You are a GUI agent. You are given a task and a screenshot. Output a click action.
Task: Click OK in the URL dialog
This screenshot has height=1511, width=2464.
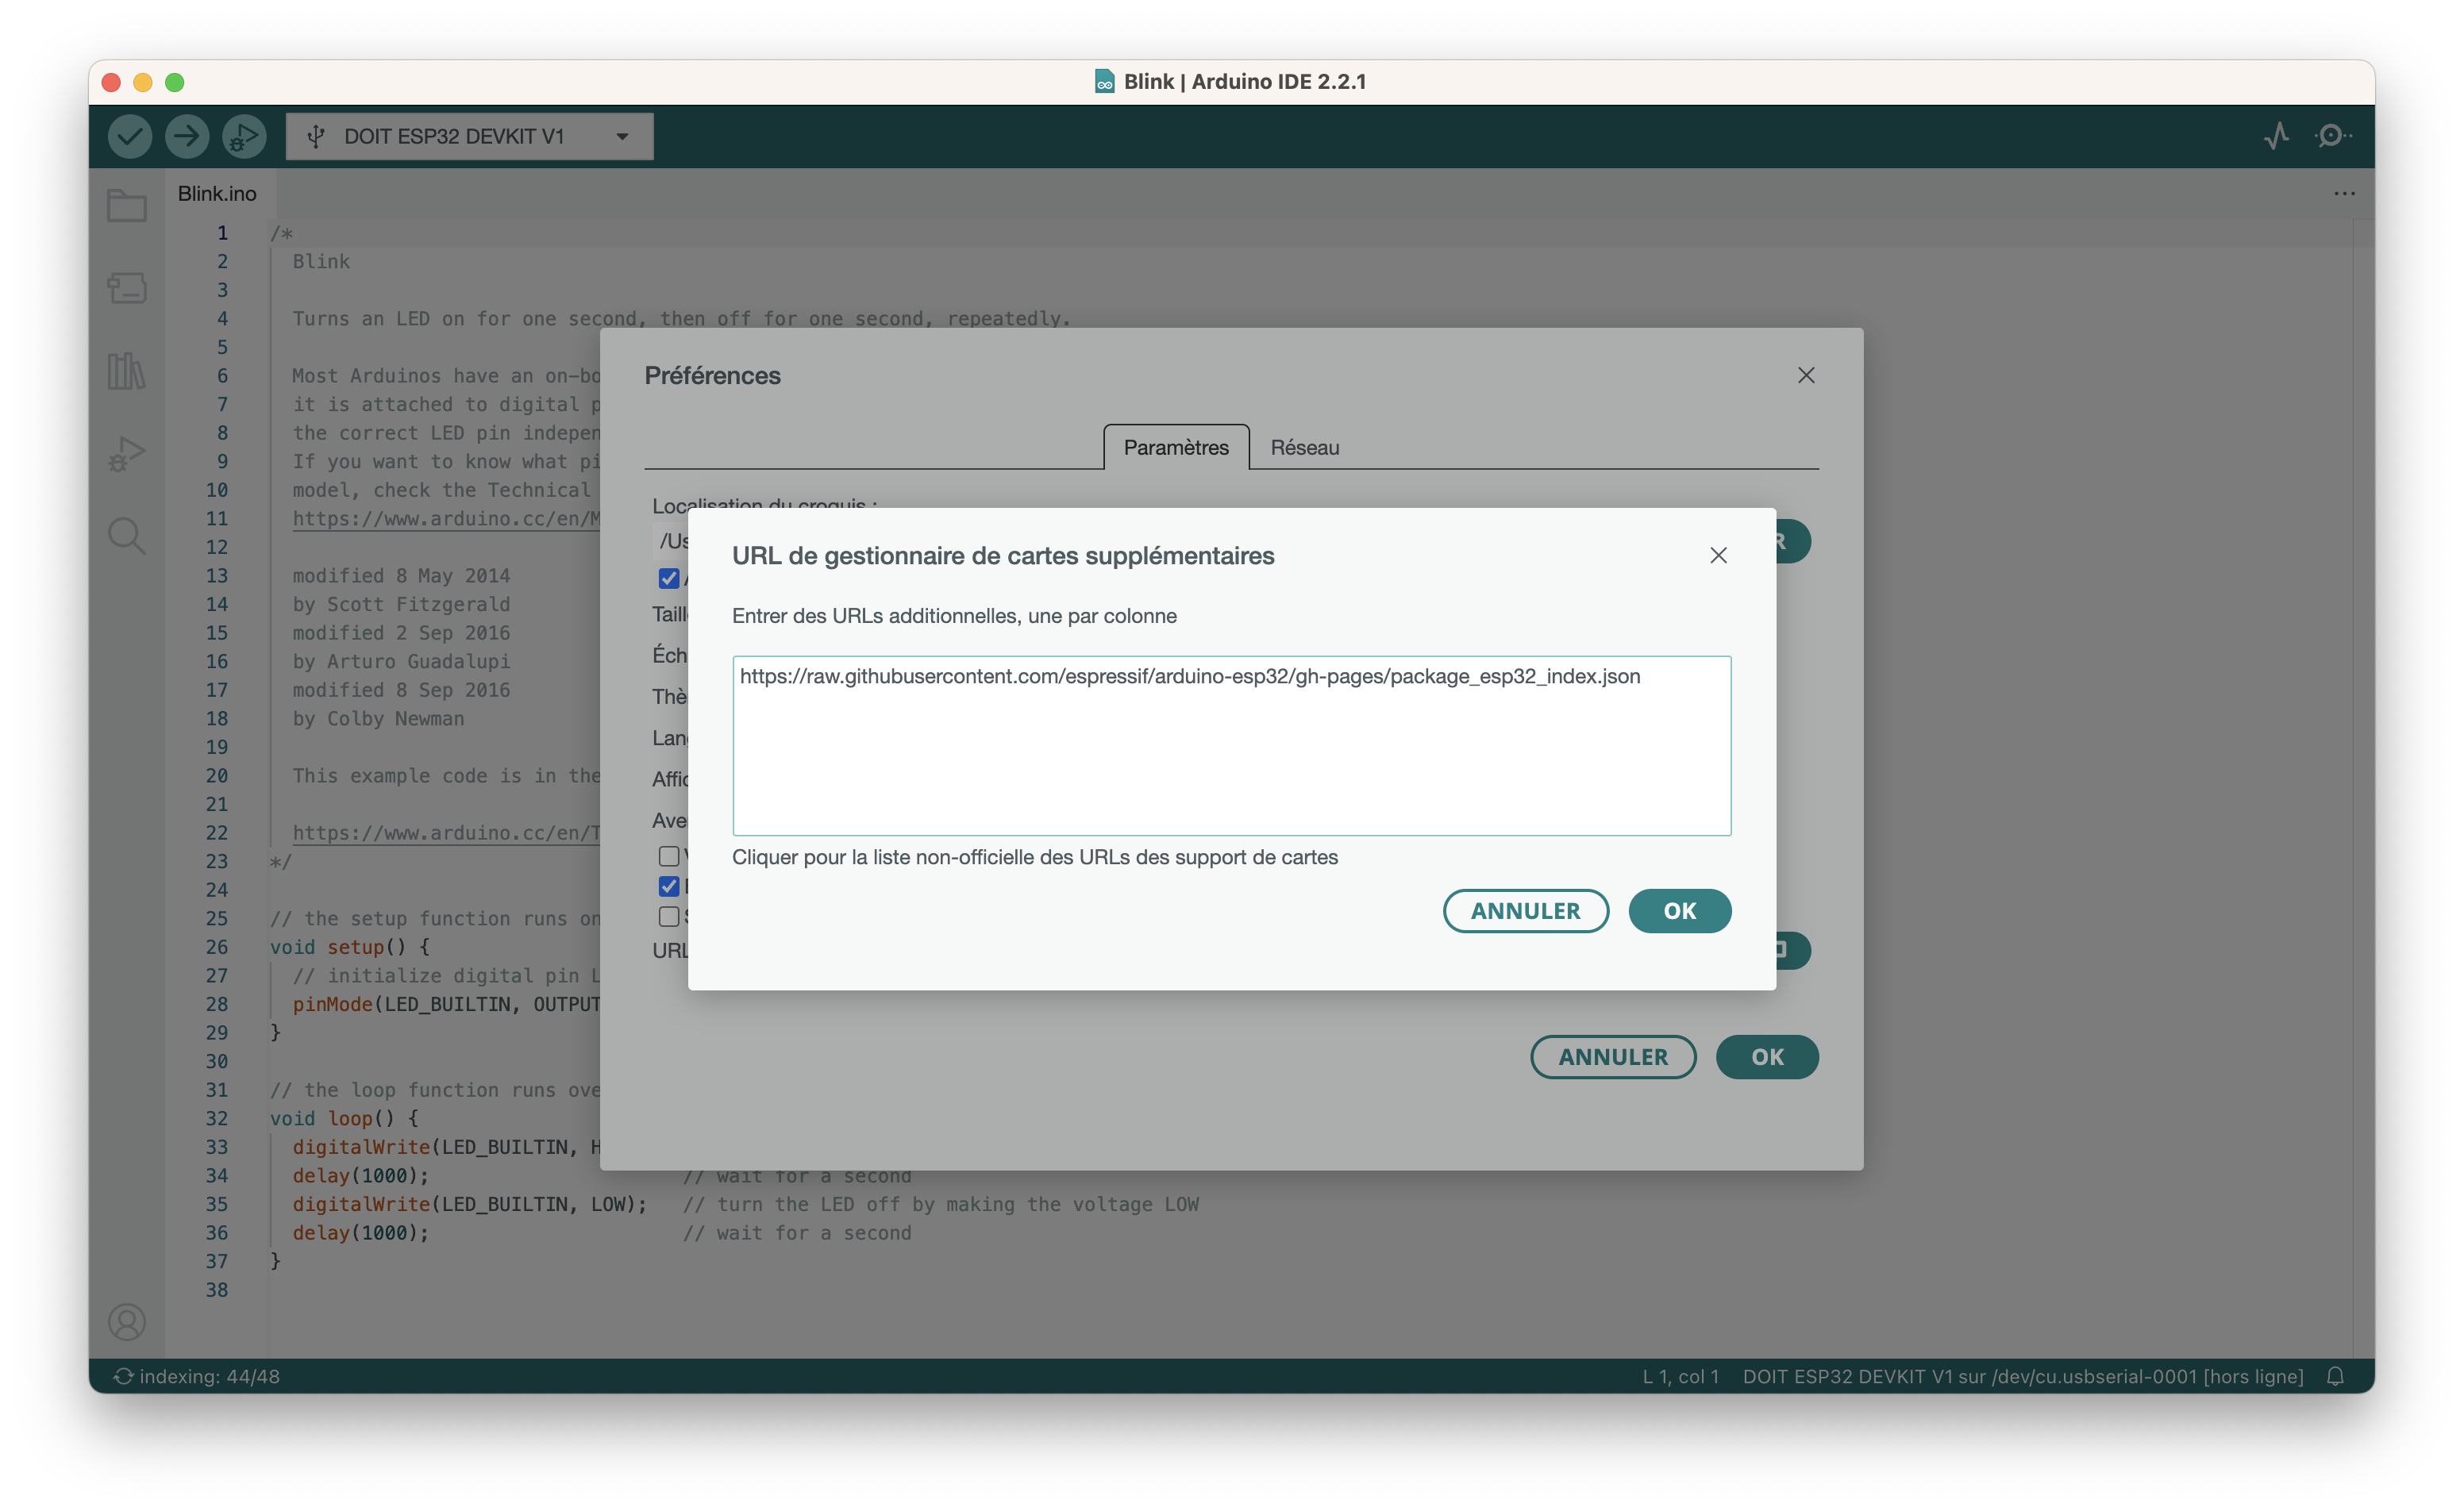[1679, 911]
